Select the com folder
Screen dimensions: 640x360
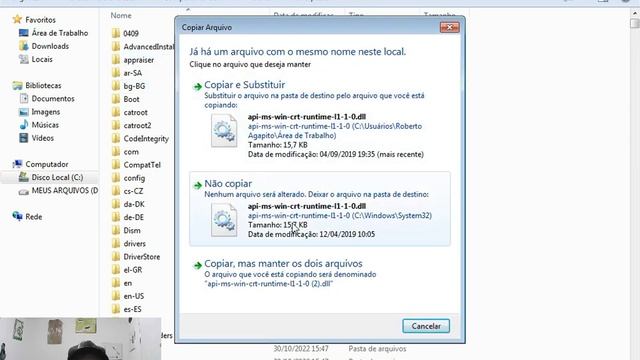click(x=131, y=151)
